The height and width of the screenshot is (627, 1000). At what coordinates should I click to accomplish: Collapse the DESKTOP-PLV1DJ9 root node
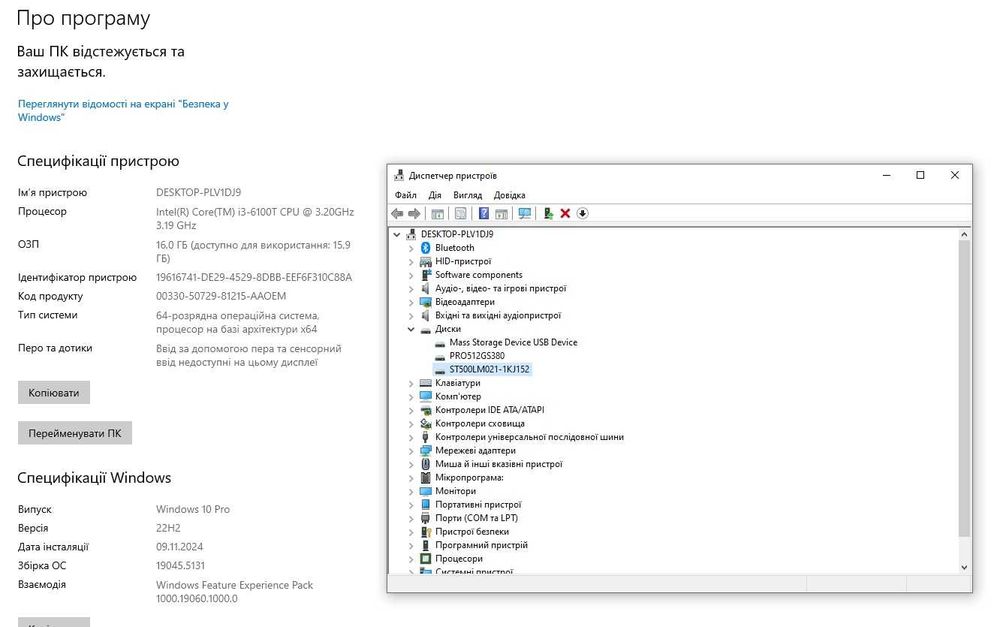tap(397, 234)
